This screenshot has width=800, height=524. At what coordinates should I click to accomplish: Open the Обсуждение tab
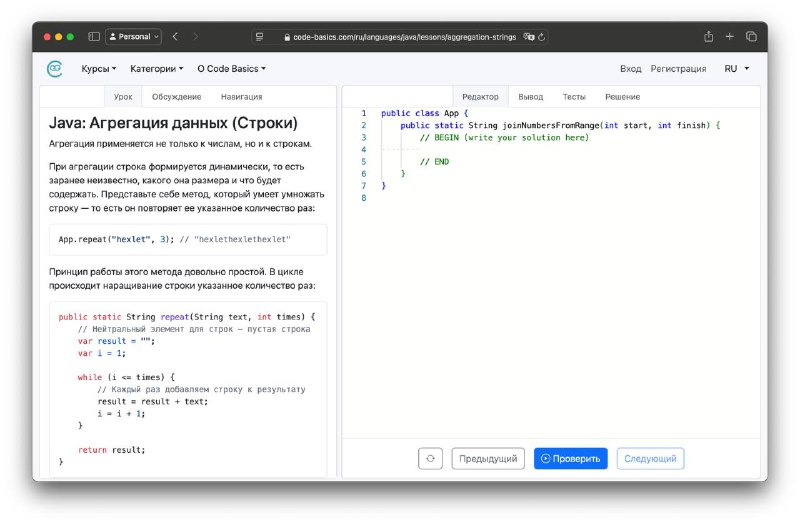tap(177, 96)
